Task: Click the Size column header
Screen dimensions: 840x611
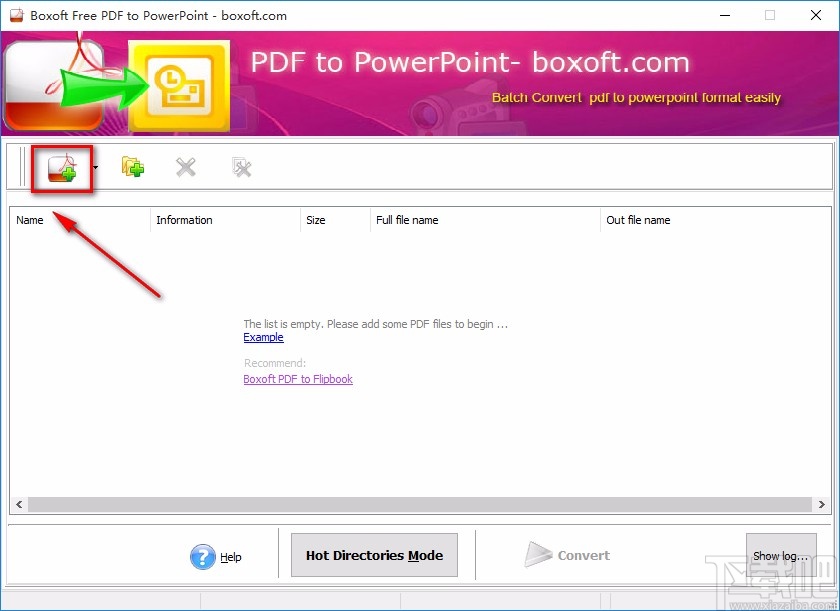Action: coord(335,220)
